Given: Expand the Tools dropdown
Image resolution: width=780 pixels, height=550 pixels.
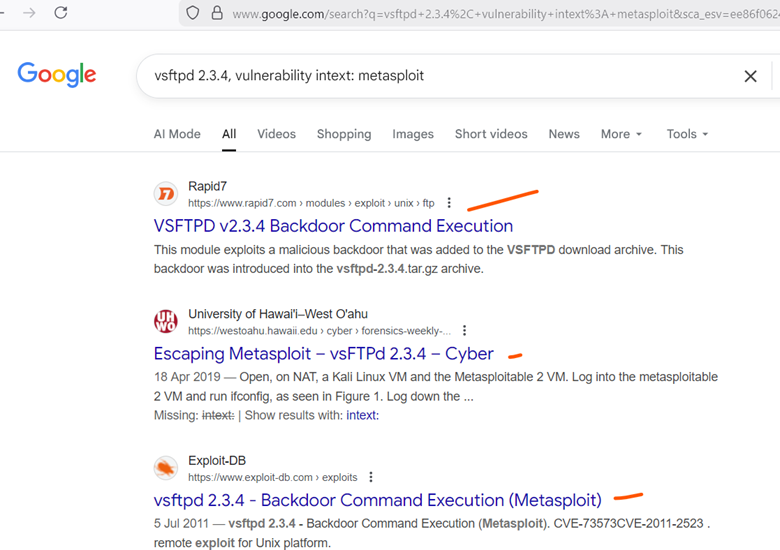Looking at the screenshot, I should [687, 134].
